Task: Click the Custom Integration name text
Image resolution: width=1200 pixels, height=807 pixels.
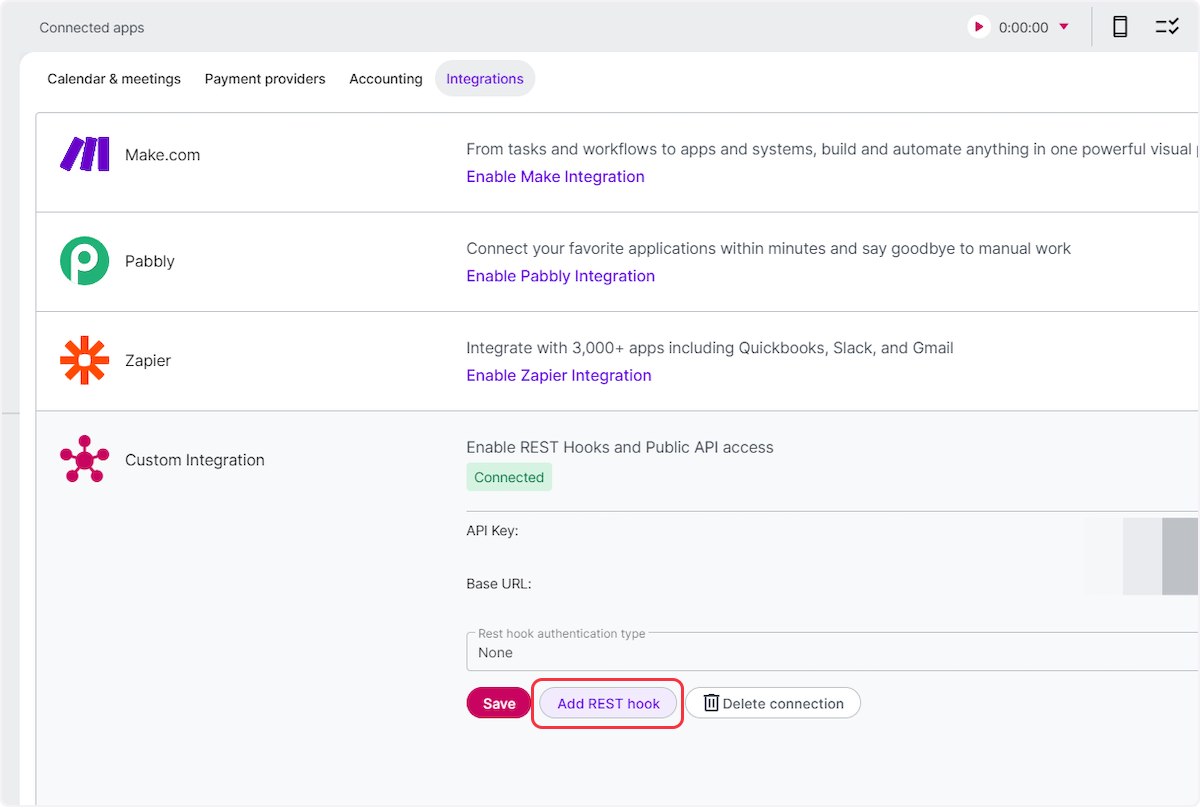Action: pyautogui.click(x=195, y=460)
